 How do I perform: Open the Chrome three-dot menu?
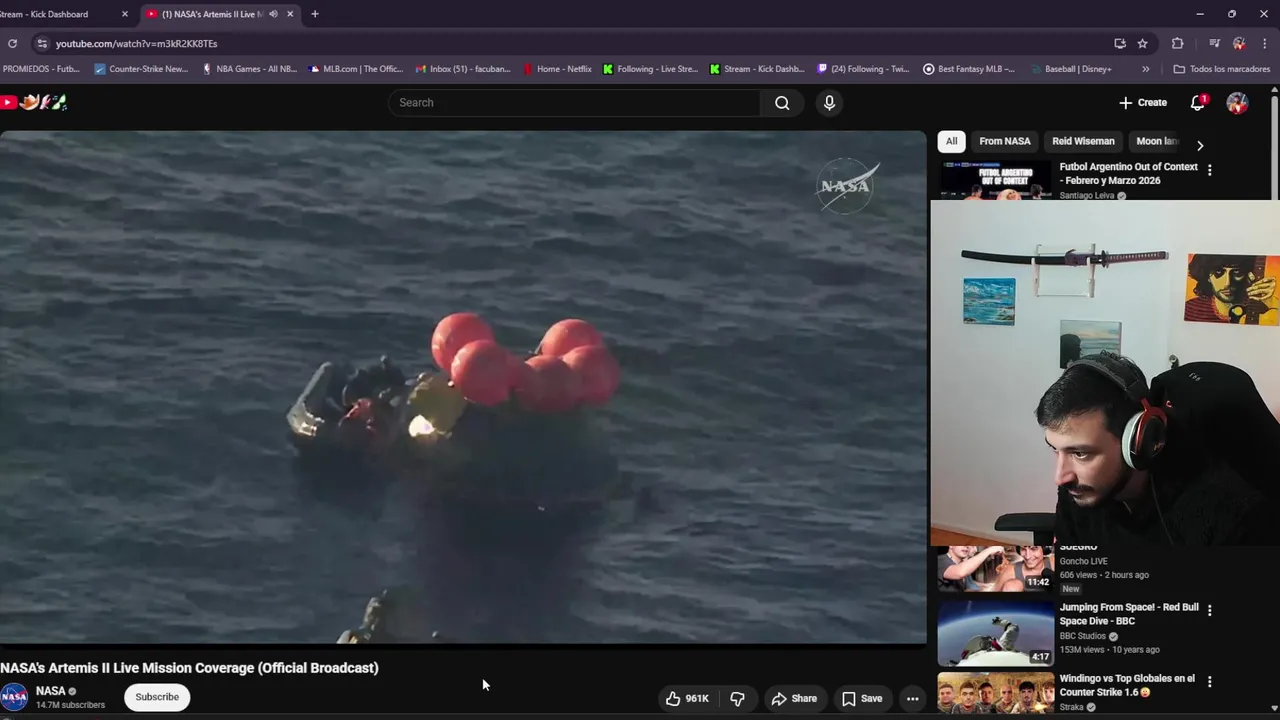[x=1266, y=43]
